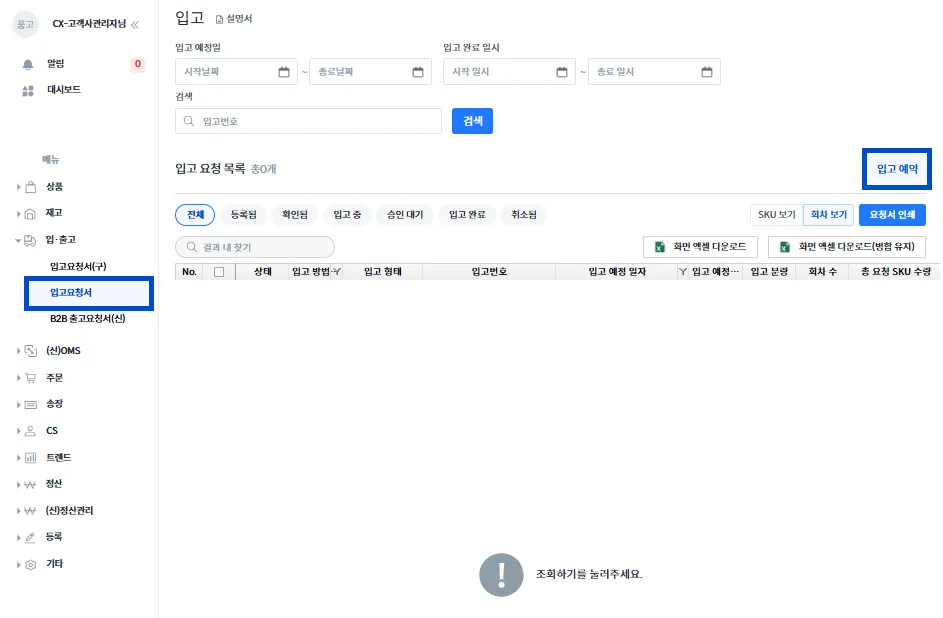Select the 입고 완료 status filter tab
The width and height of the screenshot is (943, 618).
coord(467,215)
